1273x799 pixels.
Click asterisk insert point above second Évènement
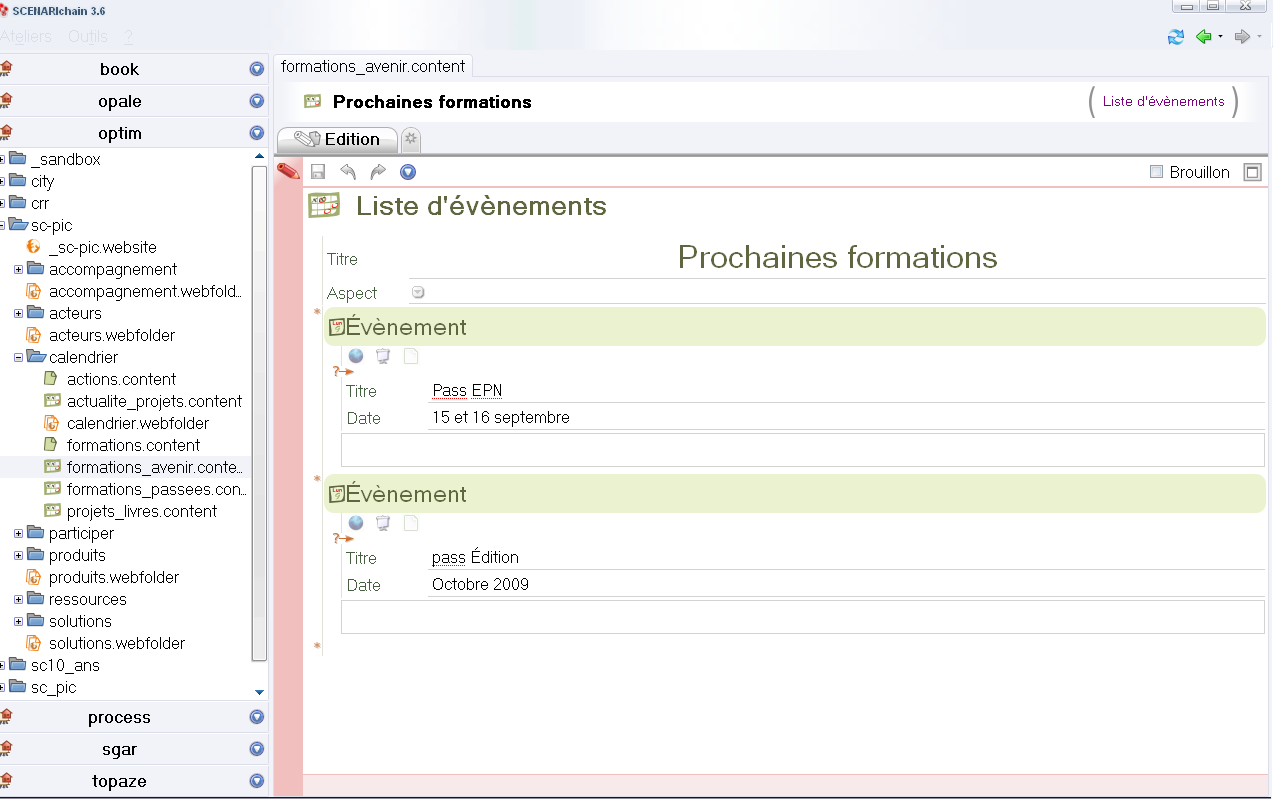tap(317, 480)
